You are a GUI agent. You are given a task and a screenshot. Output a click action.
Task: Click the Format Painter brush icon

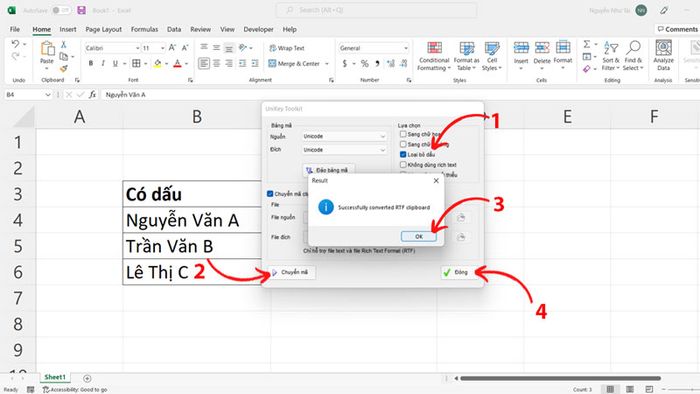click(64, 68)
